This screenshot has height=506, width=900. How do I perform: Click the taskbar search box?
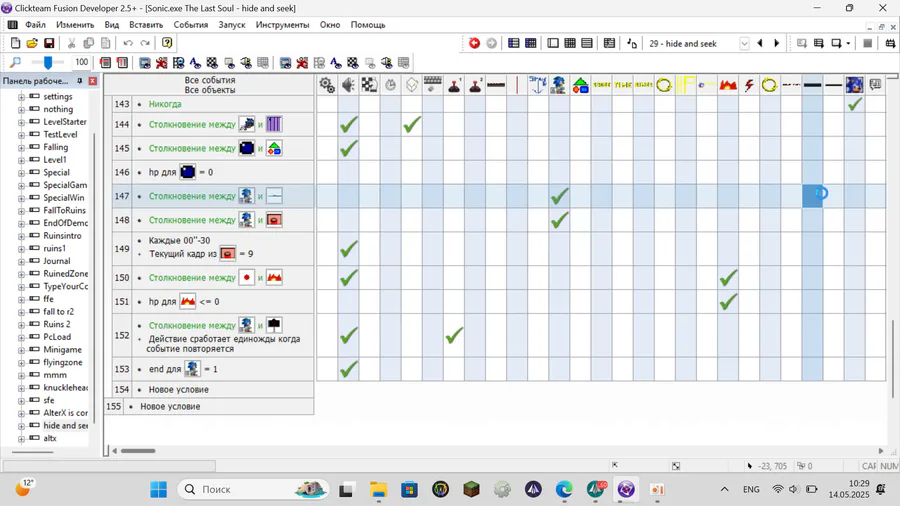[254, 489]
